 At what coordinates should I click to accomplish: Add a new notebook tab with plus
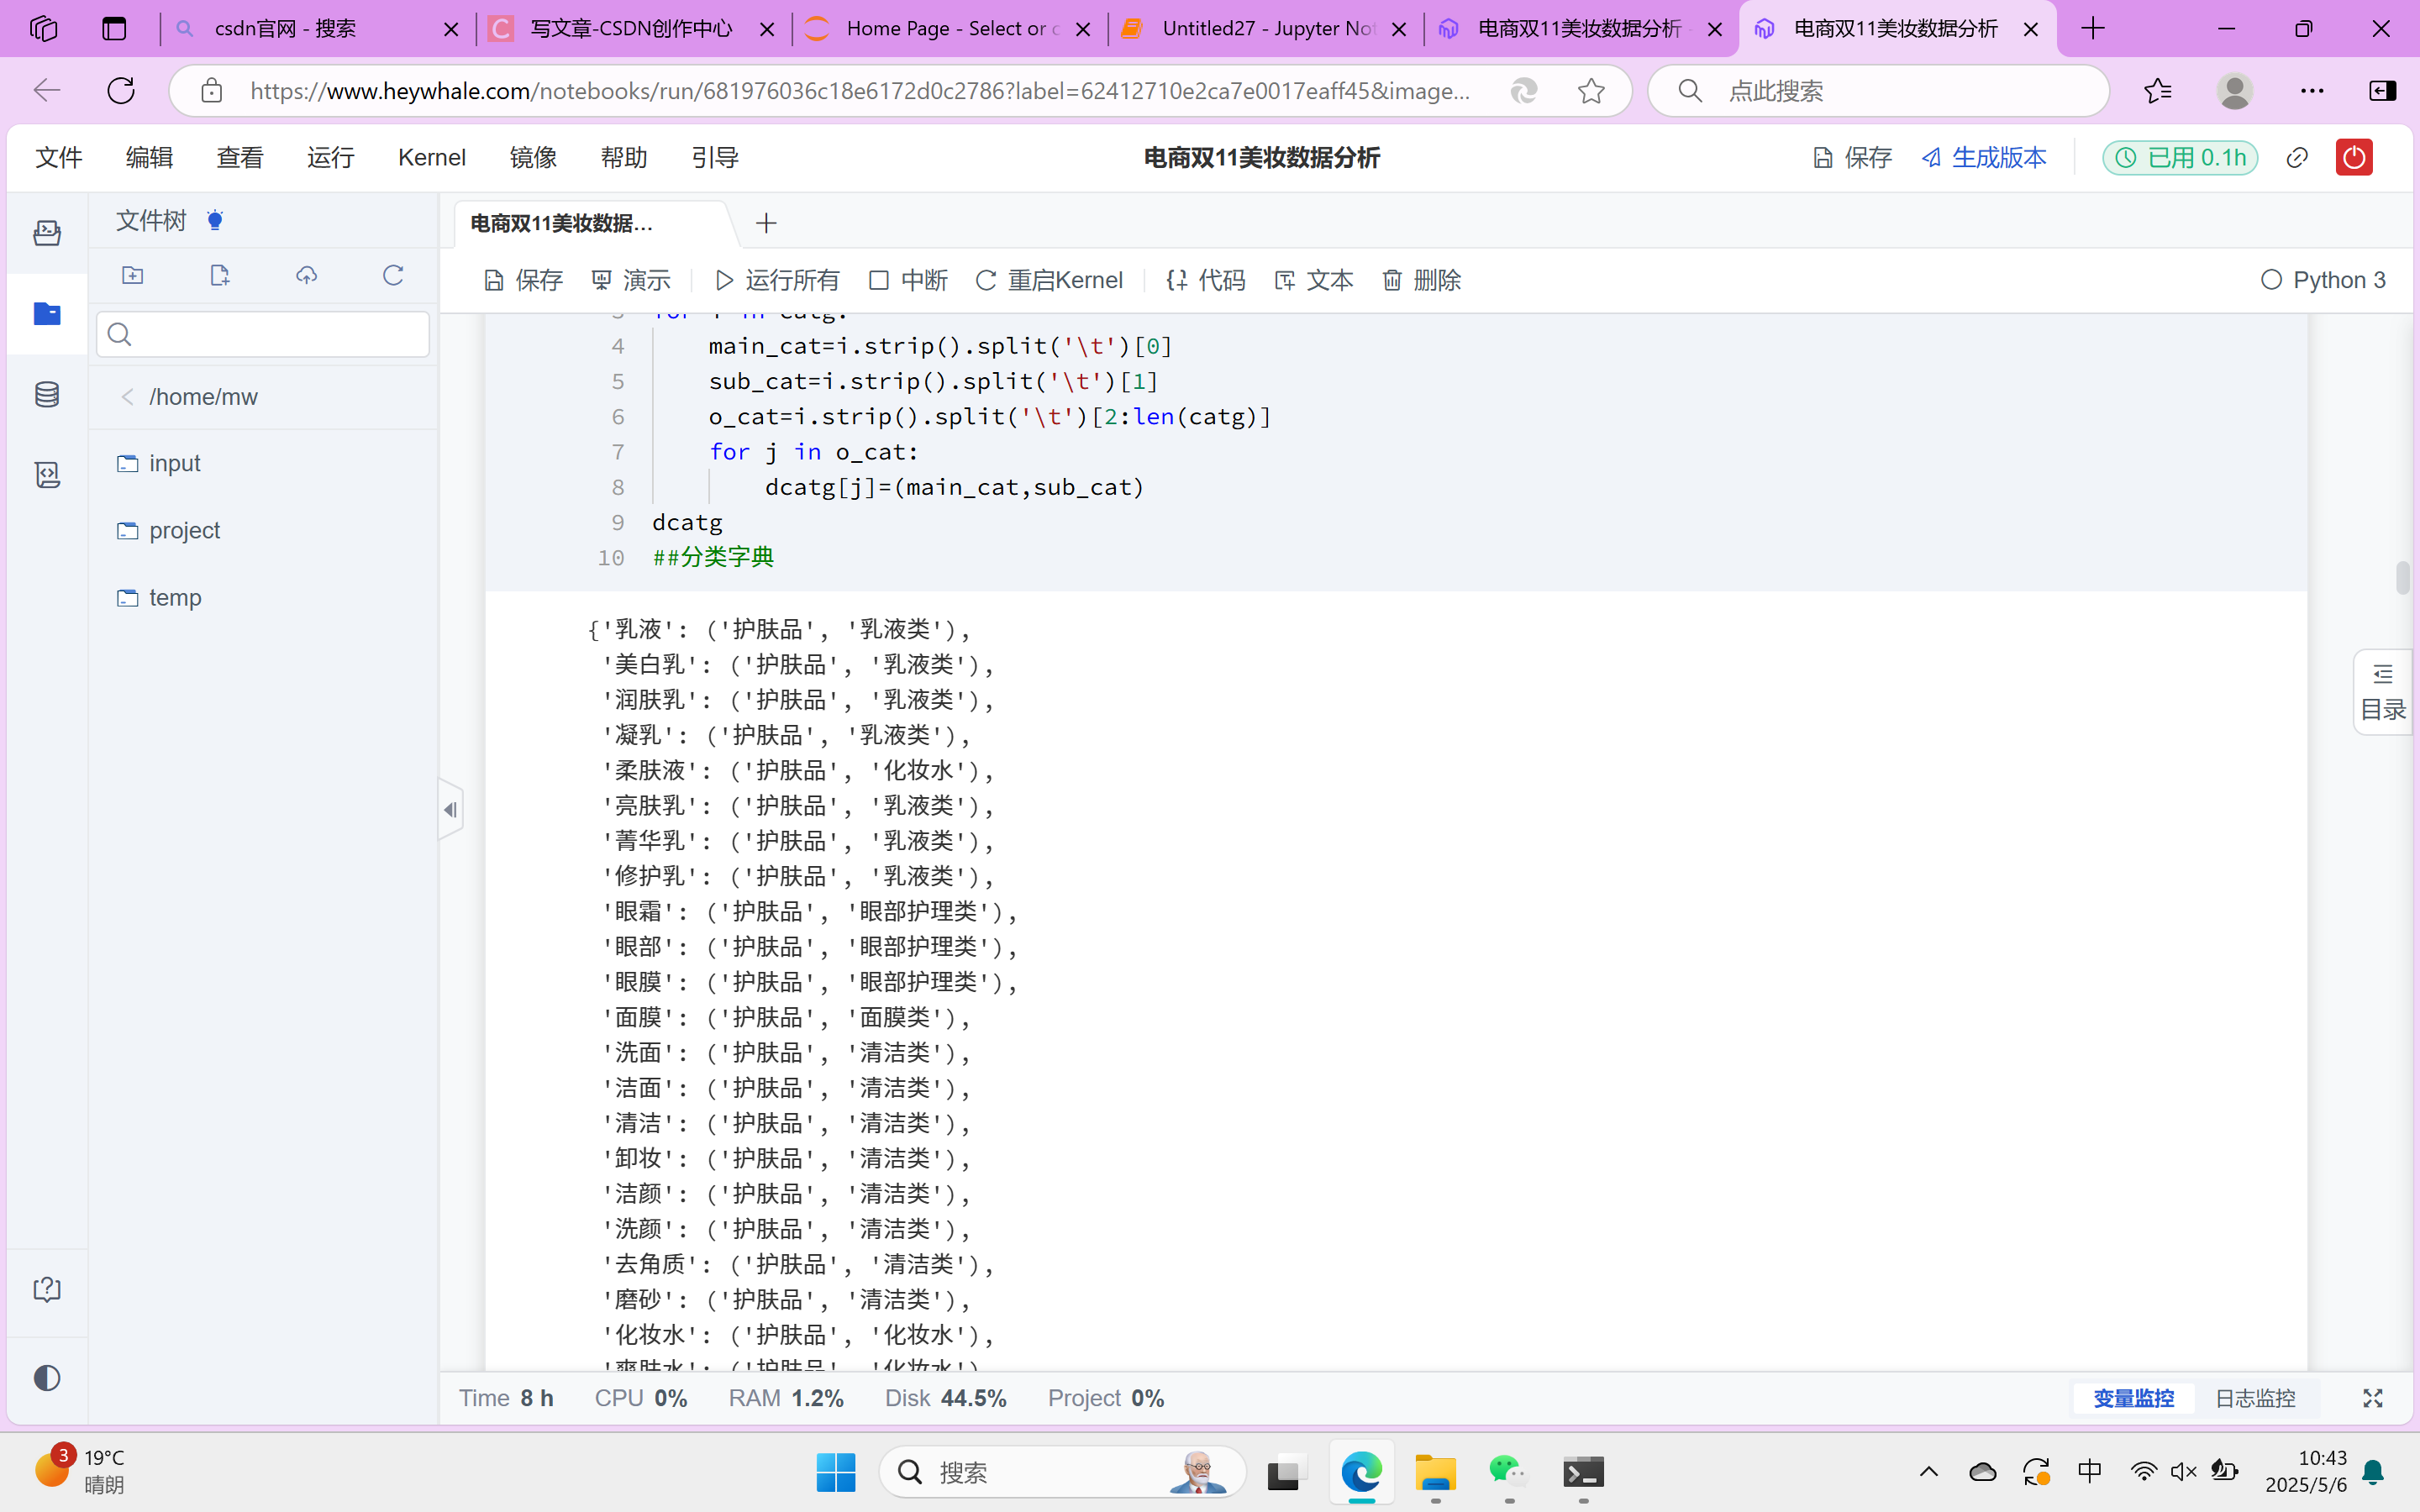click(x=766, y=223)
